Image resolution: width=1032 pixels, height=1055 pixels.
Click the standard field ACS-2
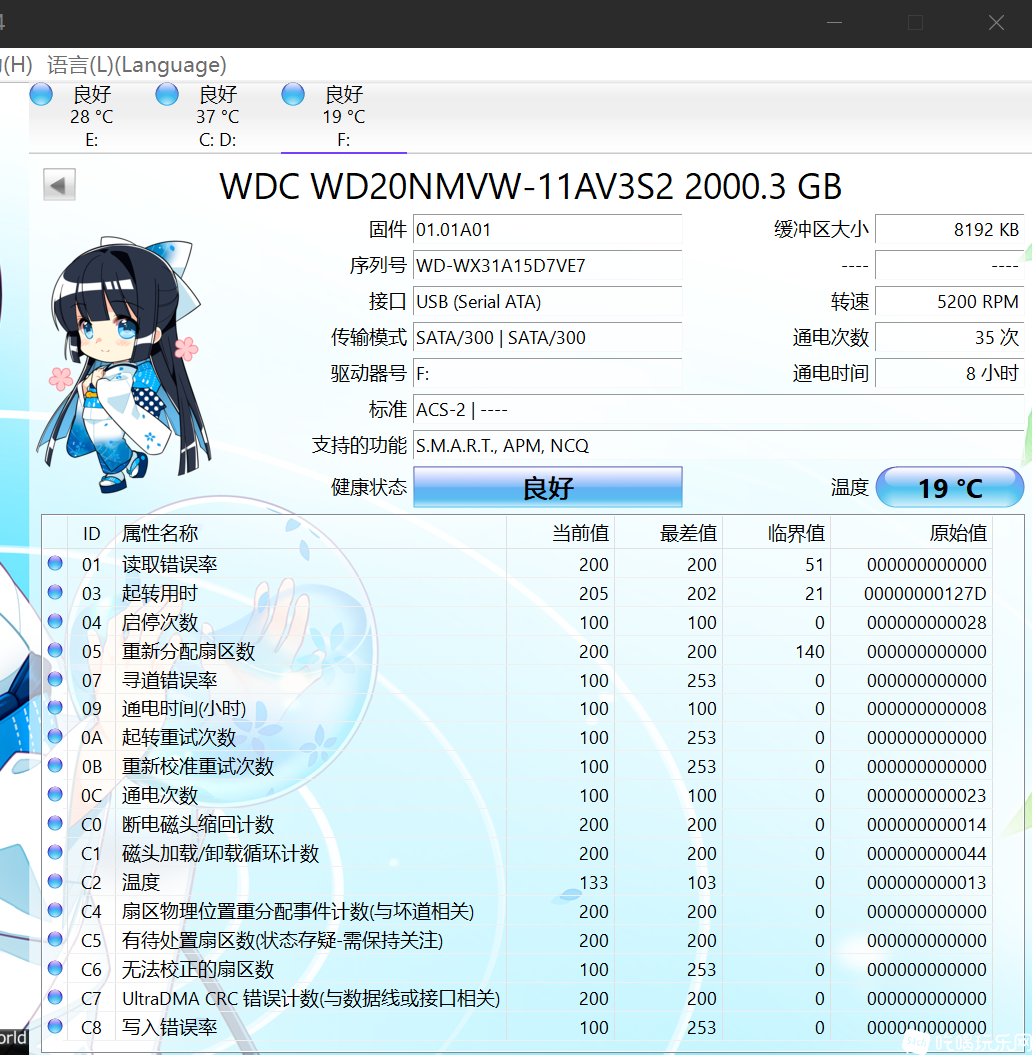718,410
